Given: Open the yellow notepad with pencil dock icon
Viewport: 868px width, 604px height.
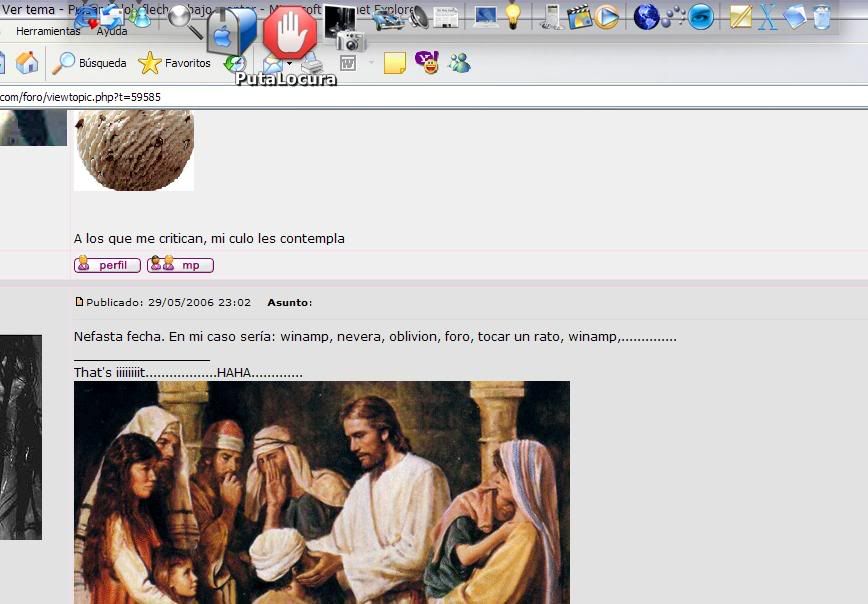Looking at the screenshot, I should (x=741, y=17).
